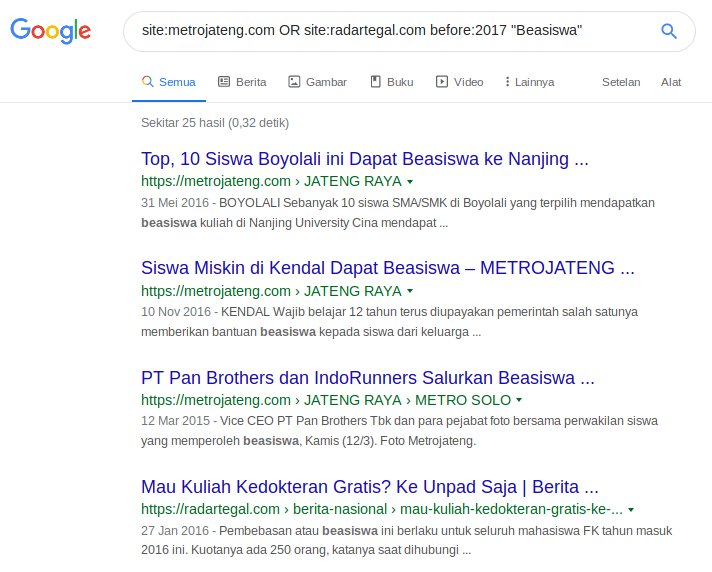
Task: Click the Semua magnifier icon
Action: (x=148, y=82)
